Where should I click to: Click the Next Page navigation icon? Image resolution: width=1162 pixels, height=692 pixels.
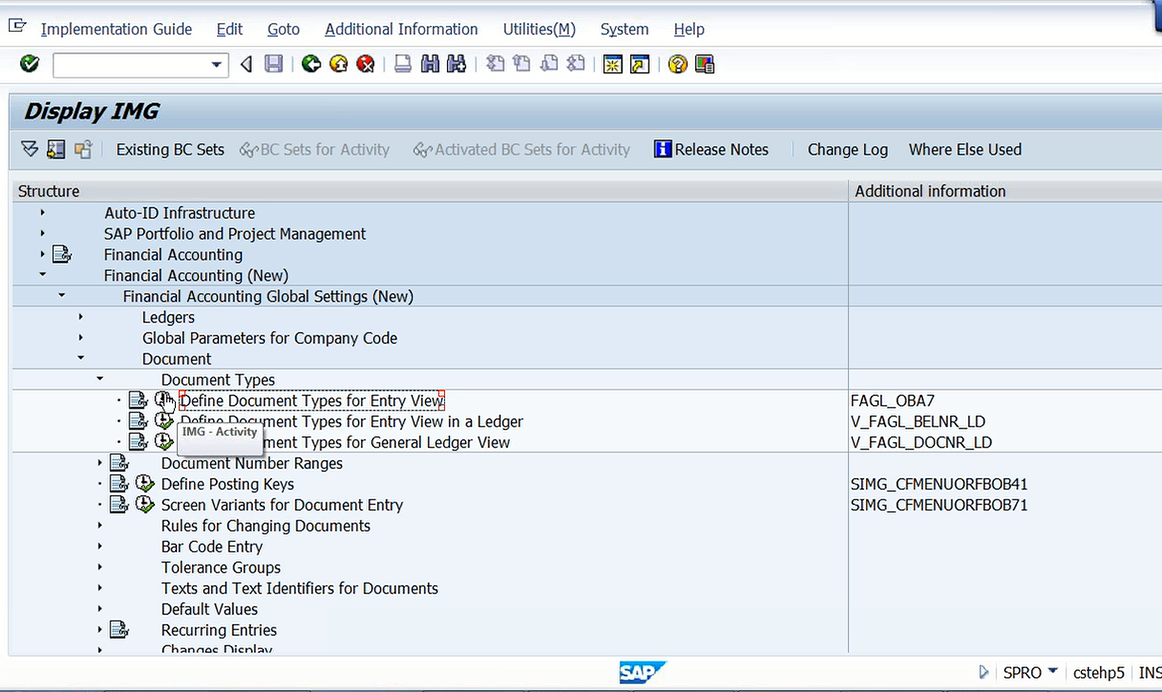click(549, 64)
